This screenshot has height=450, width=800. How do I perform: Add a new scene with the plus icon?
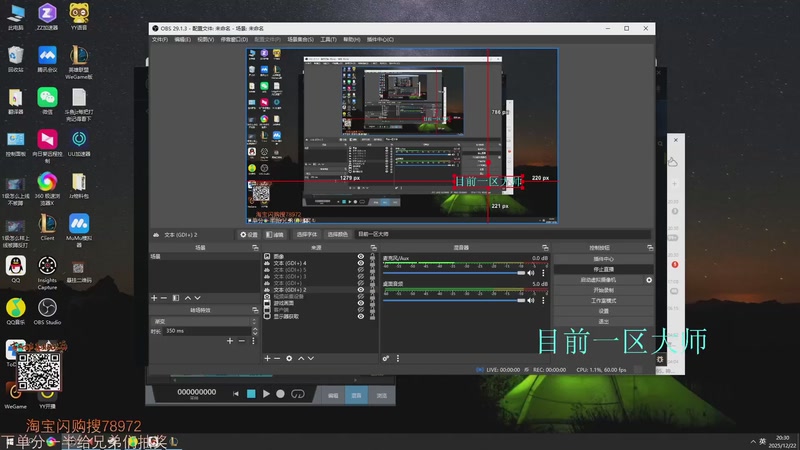pos(154,298)
